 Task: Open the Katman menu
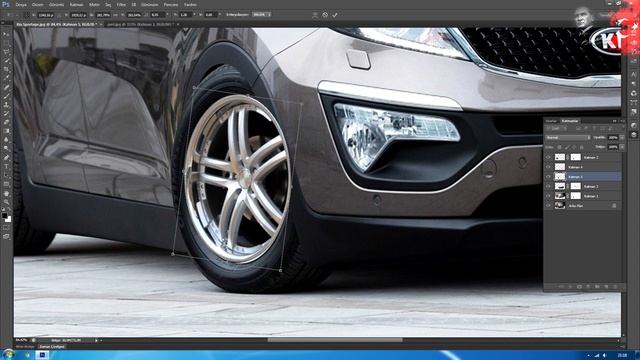coord(76,4)
